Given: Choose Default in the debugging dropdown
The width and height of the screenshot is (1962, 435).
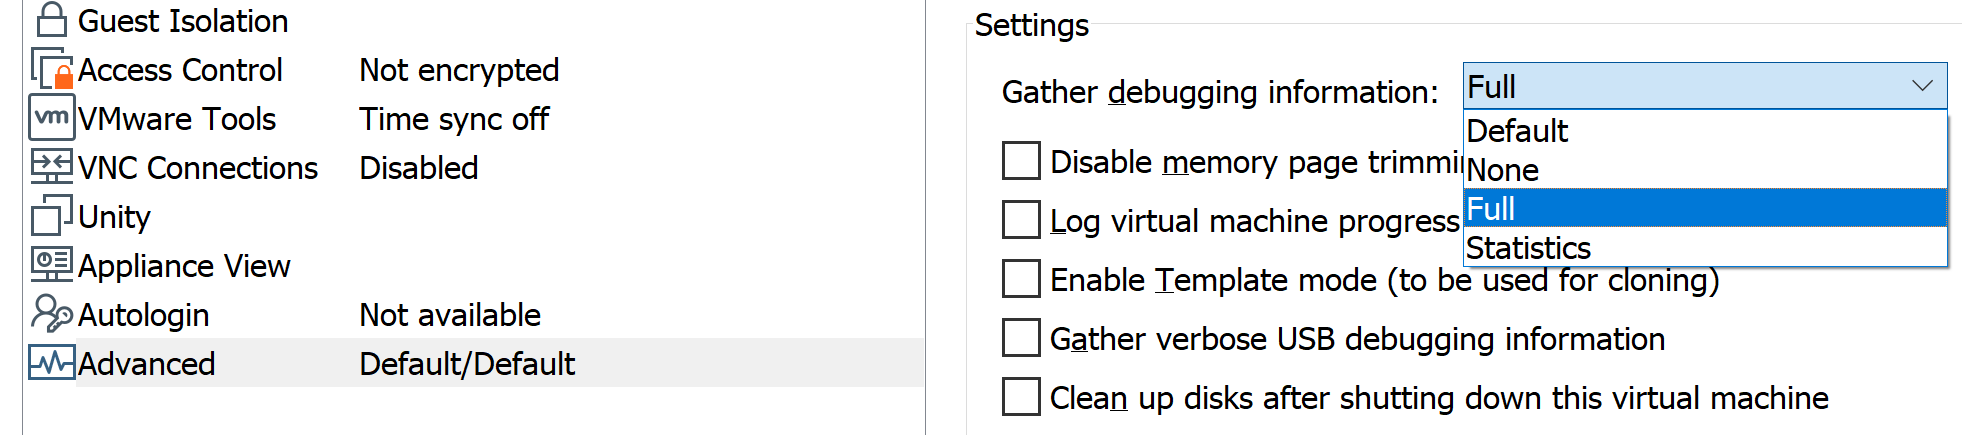Looking at the screenshot, I should 1517,131.
